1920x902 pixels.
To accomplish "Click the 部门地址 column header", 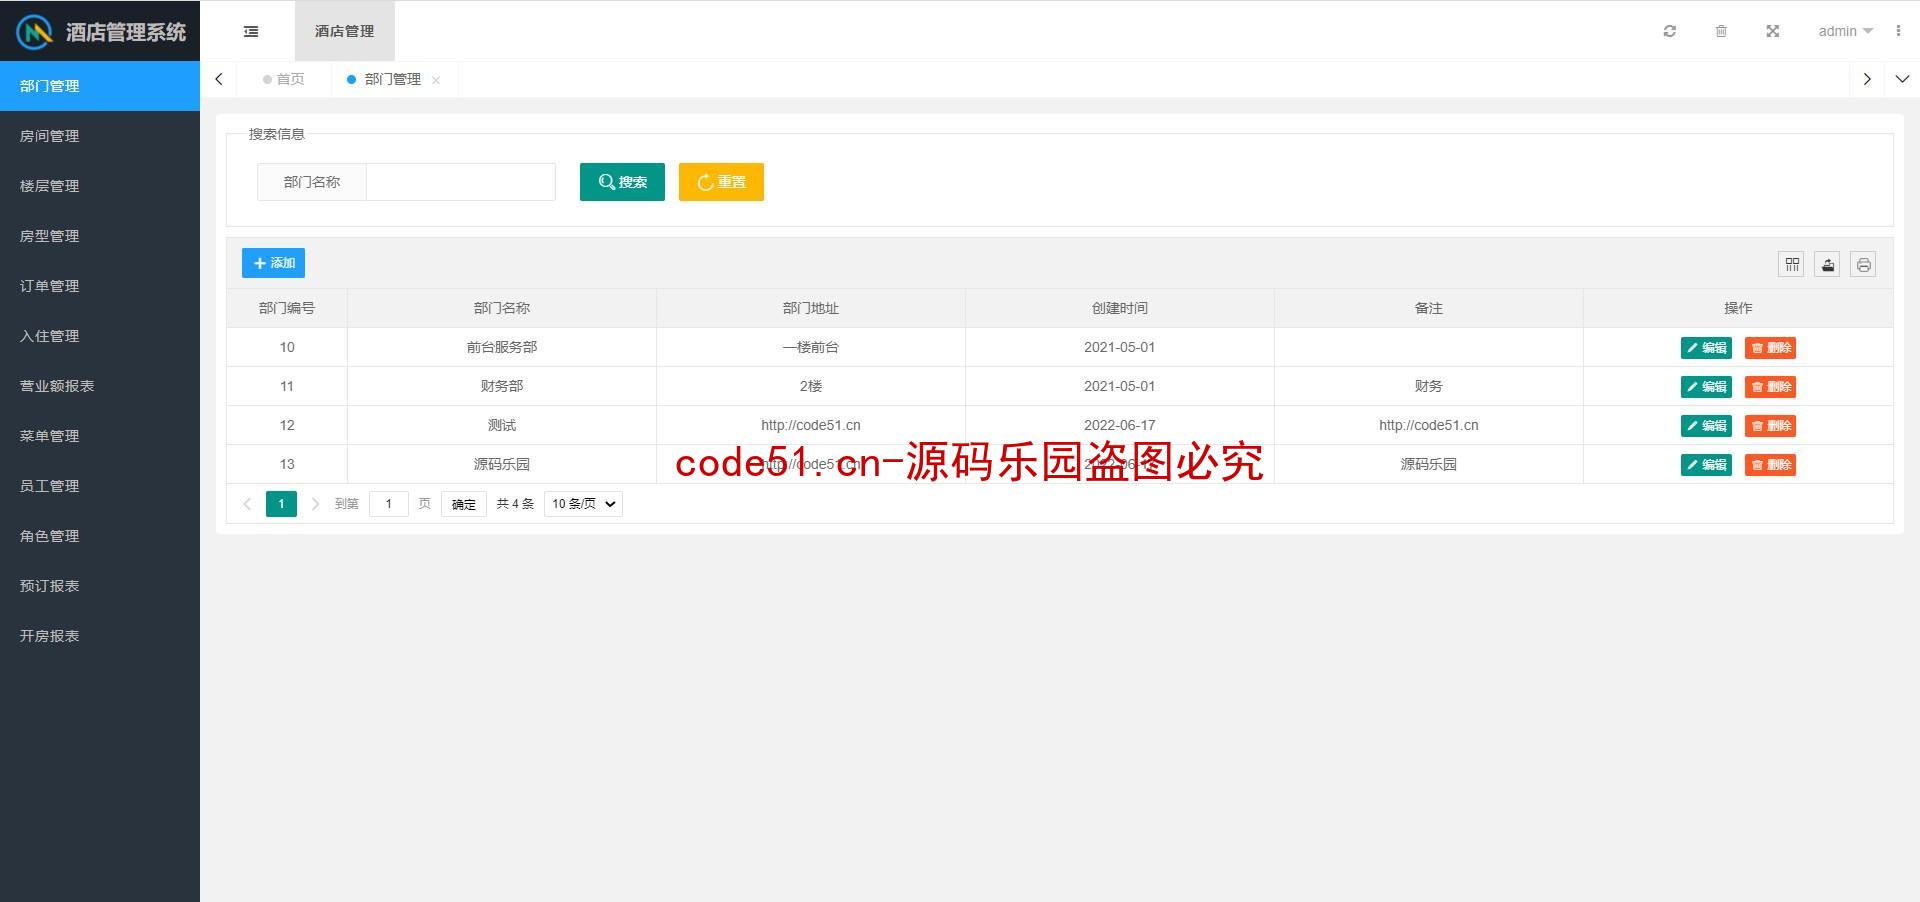I will [x=811, y=308].
